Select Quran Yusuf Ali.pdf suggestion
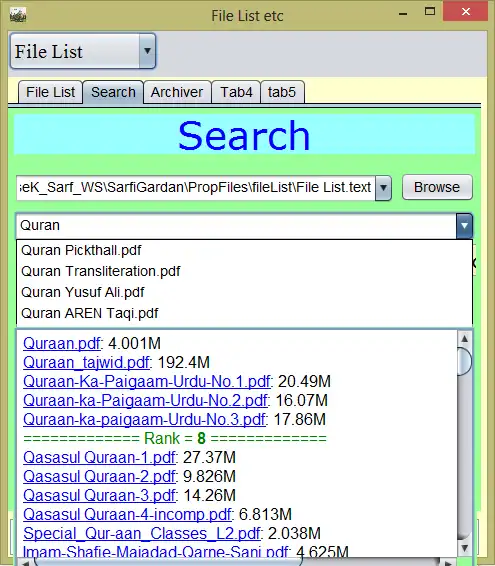 click(x=244, y=292)
